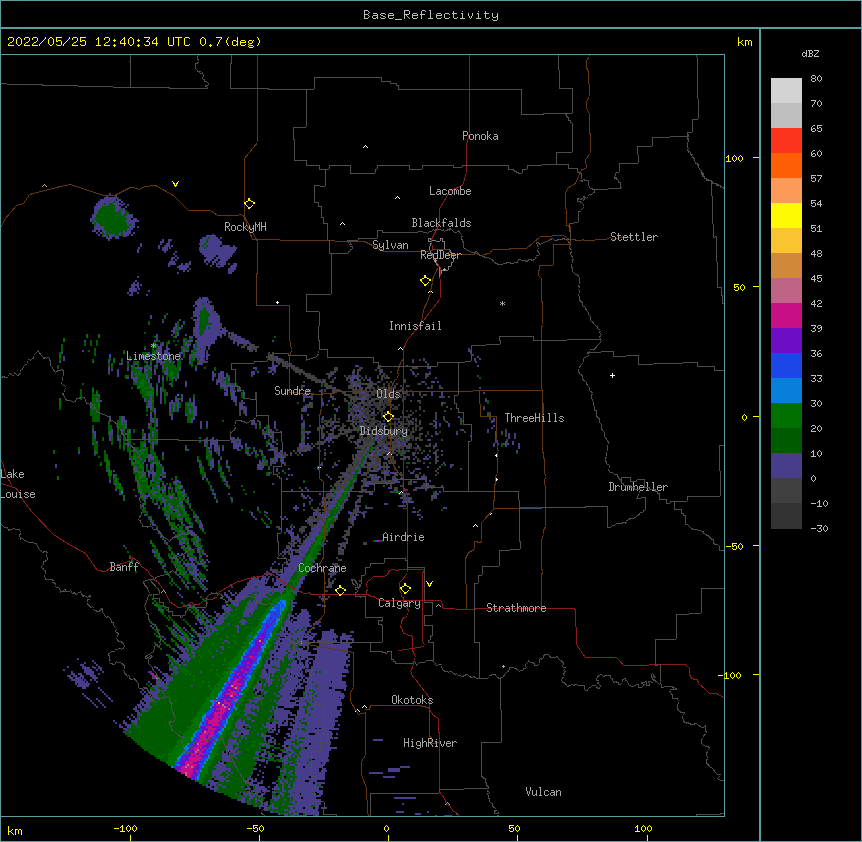Click the green echo blob northwest of RockyMH
862x842 pixels.
[x=111, y=218]
